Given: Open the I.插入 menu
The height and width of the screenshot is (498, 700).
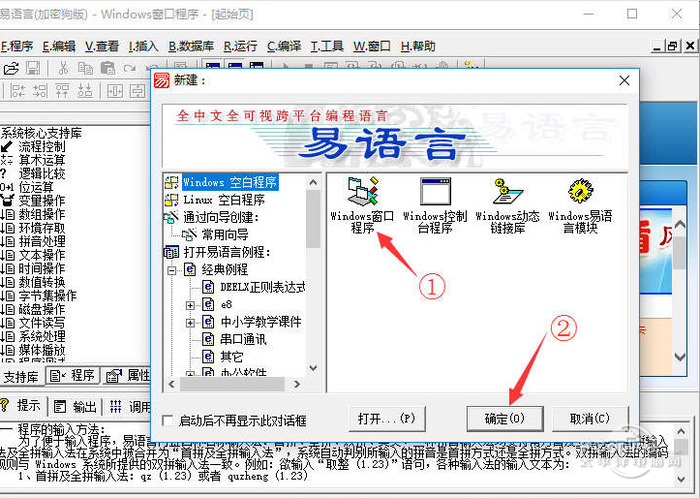Looking at the screenshot, I should click(x=143, y=46).
